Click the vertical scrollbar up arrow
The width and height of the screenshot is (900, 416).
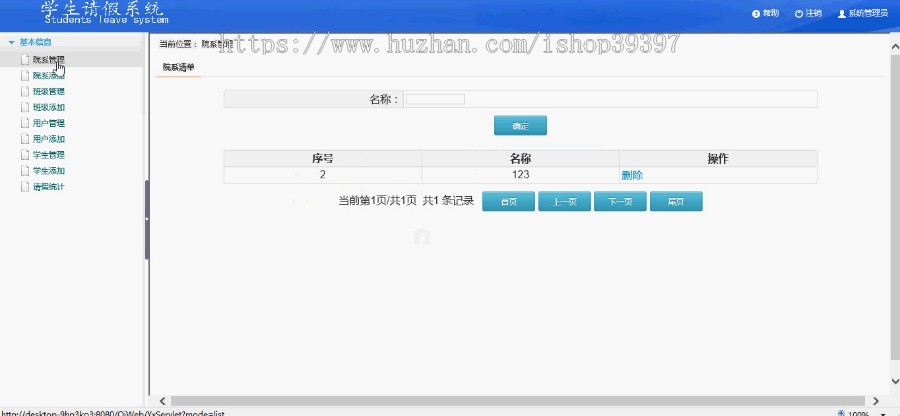894,45
